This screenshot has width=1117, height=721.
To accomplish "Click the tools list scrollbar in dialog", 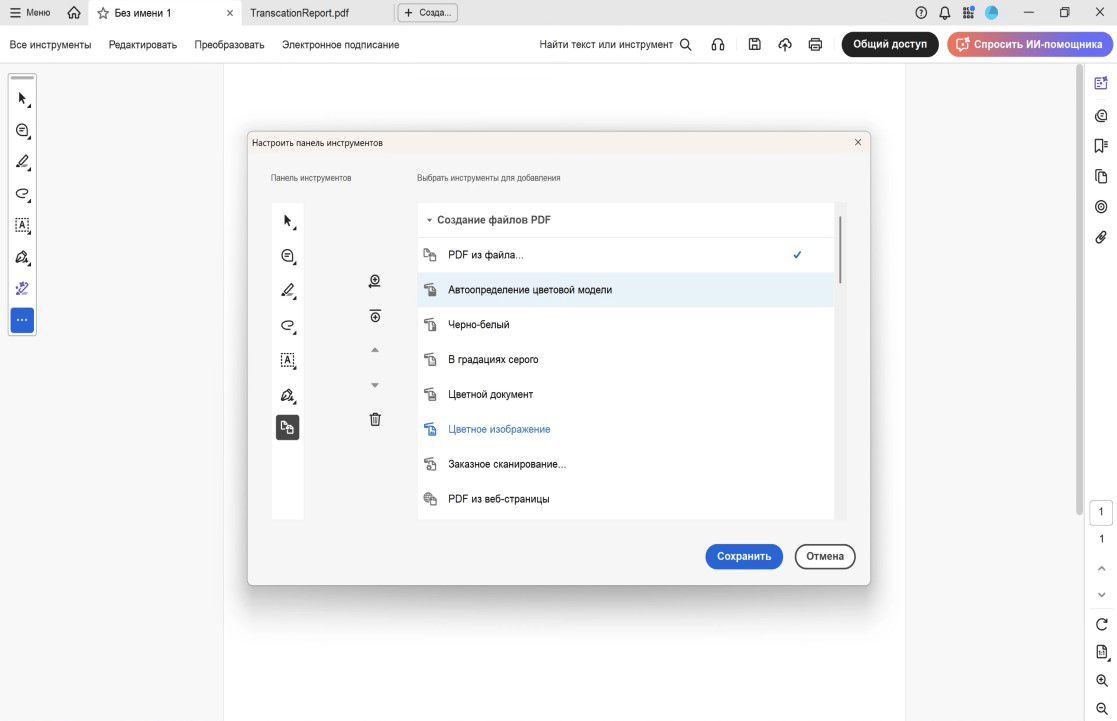I will pyautogui.click(x=841, y=250).
